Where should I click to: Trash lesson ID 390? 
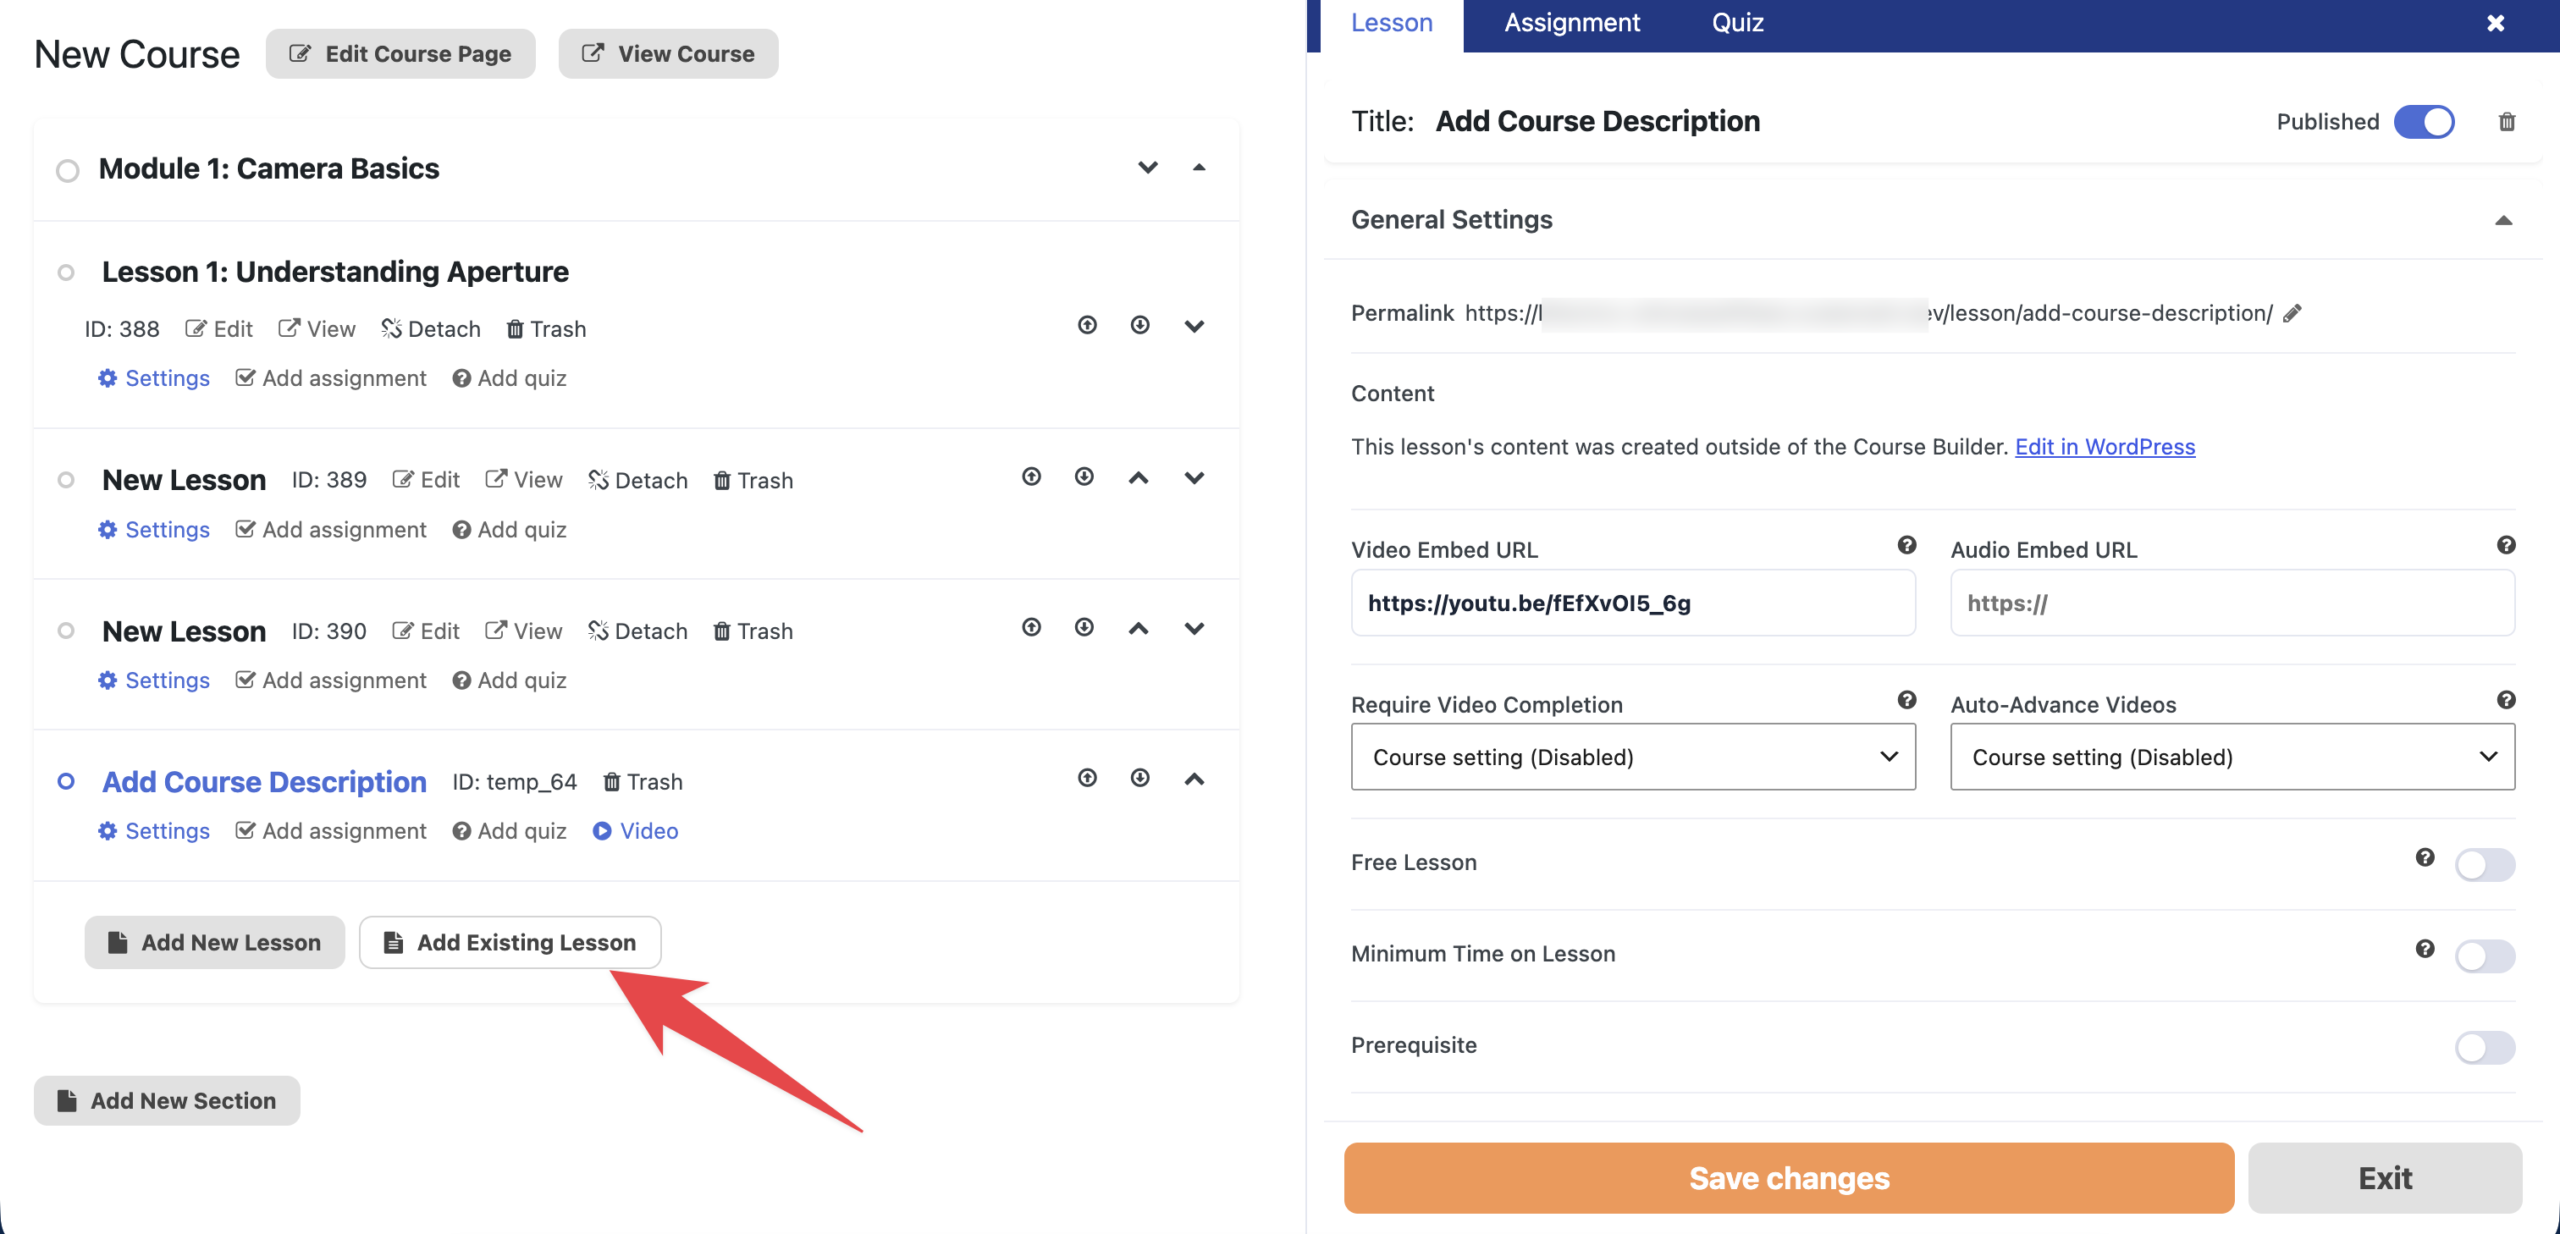[x=753, y=631]
